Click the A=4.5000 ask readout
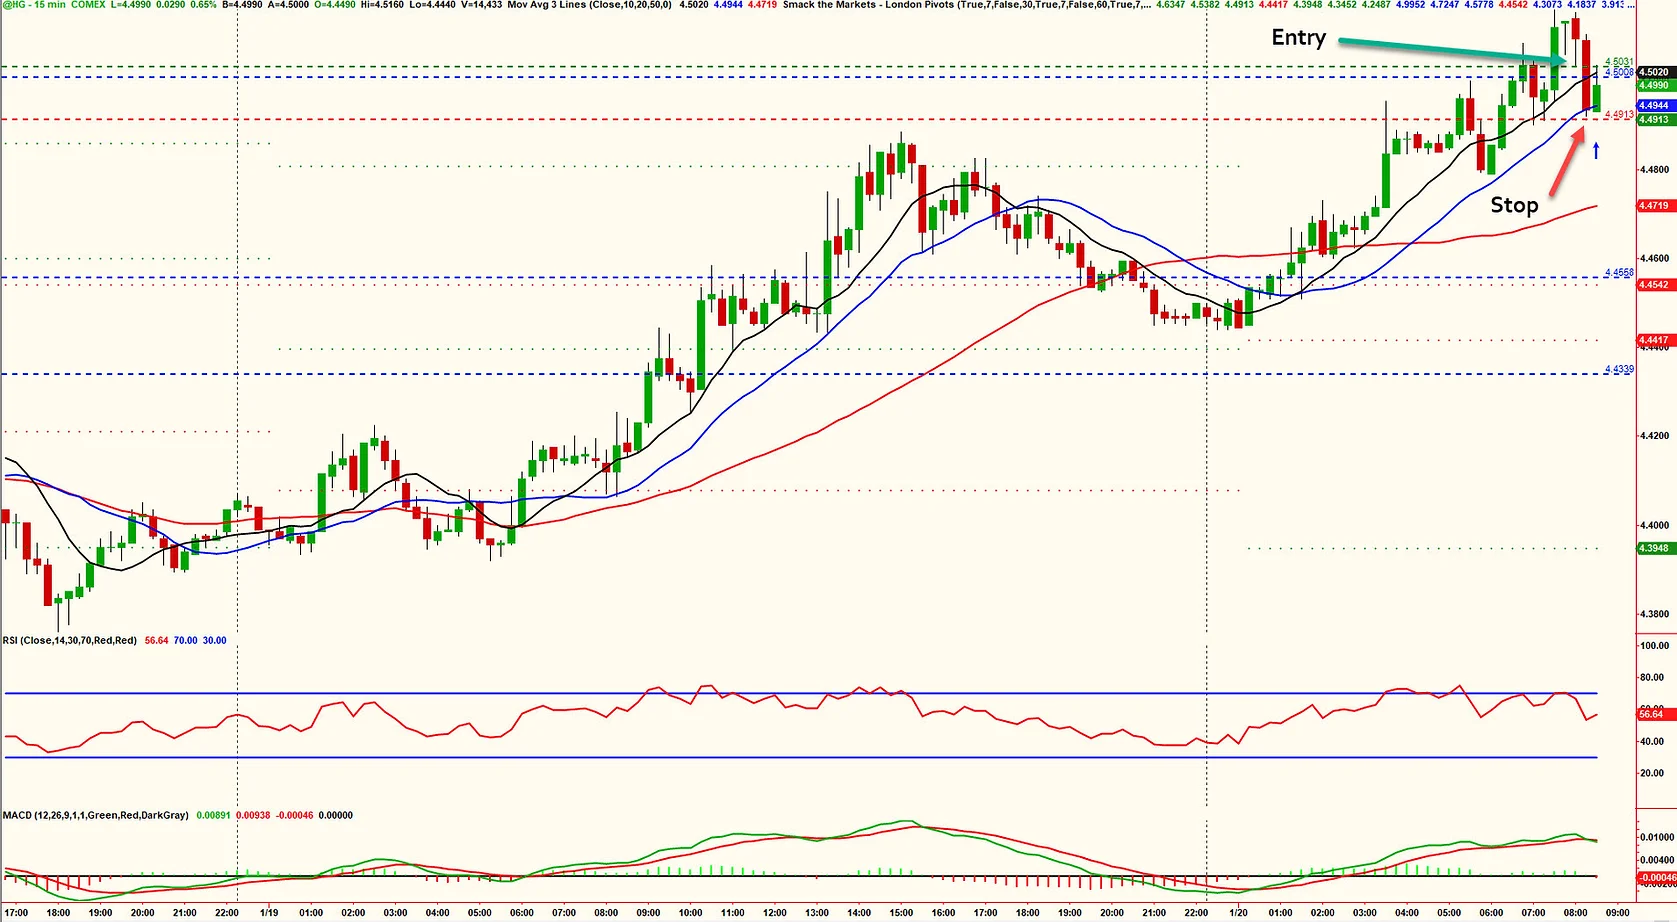Image resolution: width=1677 pixels, height=922 pixels. click(x=288, y=5)
